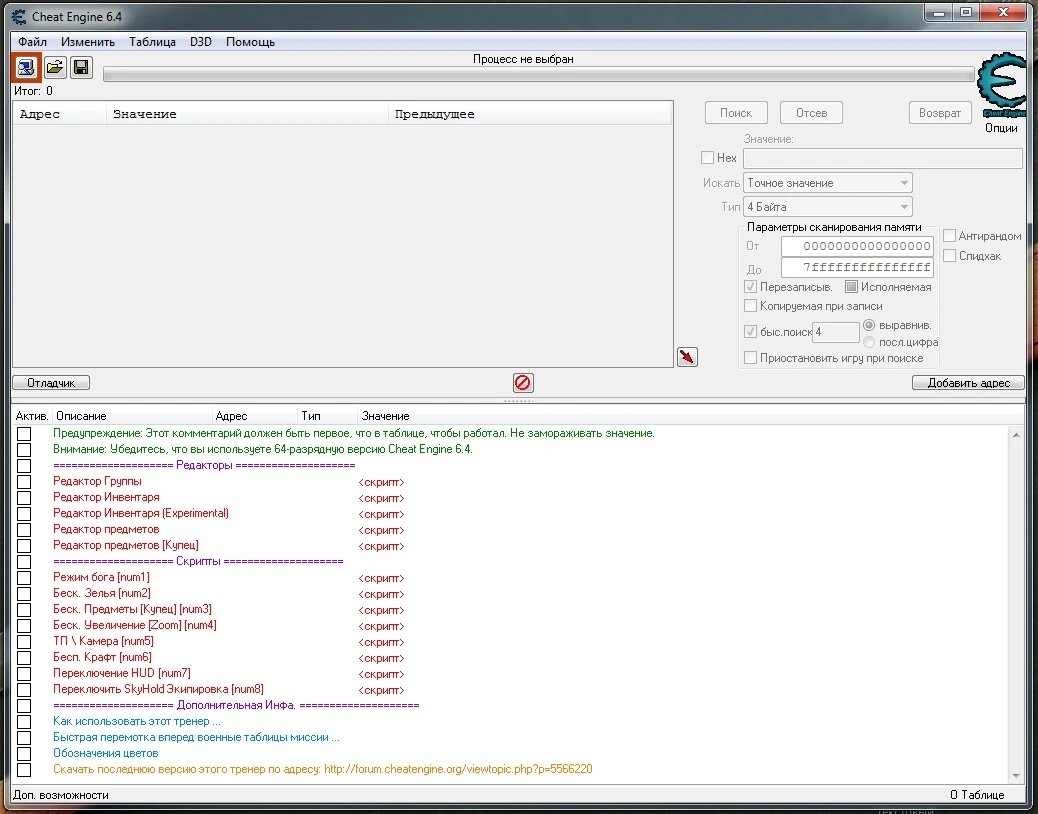Toggle the Режим бога [num1] script checkbox

click(x=24, y=578)
